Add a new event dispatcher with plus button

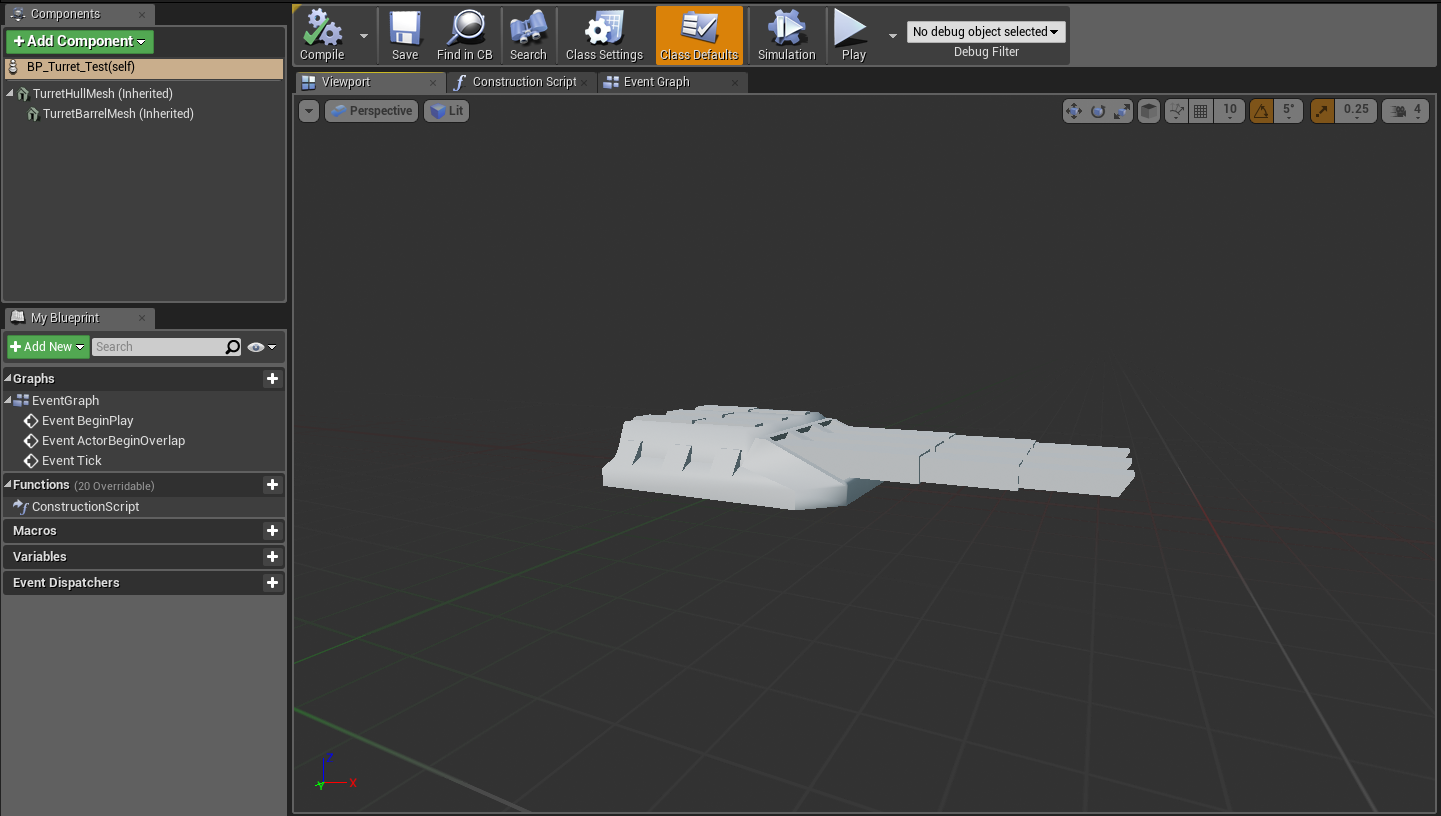pos(272,583)
